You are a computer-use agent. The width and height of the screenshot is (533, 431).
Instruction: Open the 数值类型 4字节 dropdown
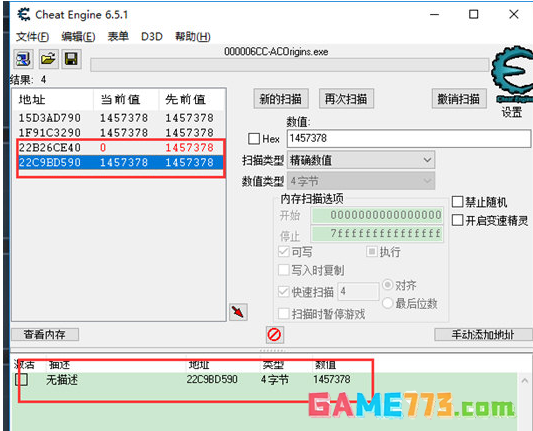(x=361, y=181)
